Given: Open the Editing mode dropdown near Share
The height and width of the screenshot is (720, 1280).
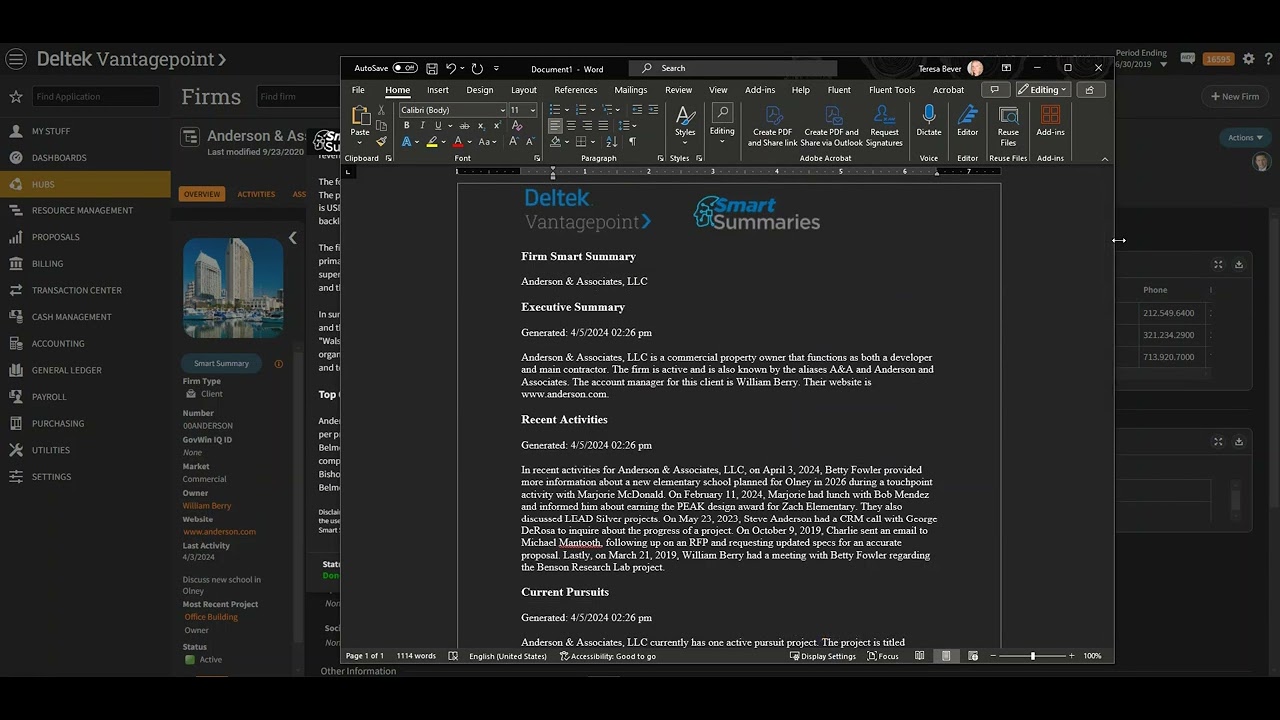Looking at the screenshot, I should pos(1043,90).
